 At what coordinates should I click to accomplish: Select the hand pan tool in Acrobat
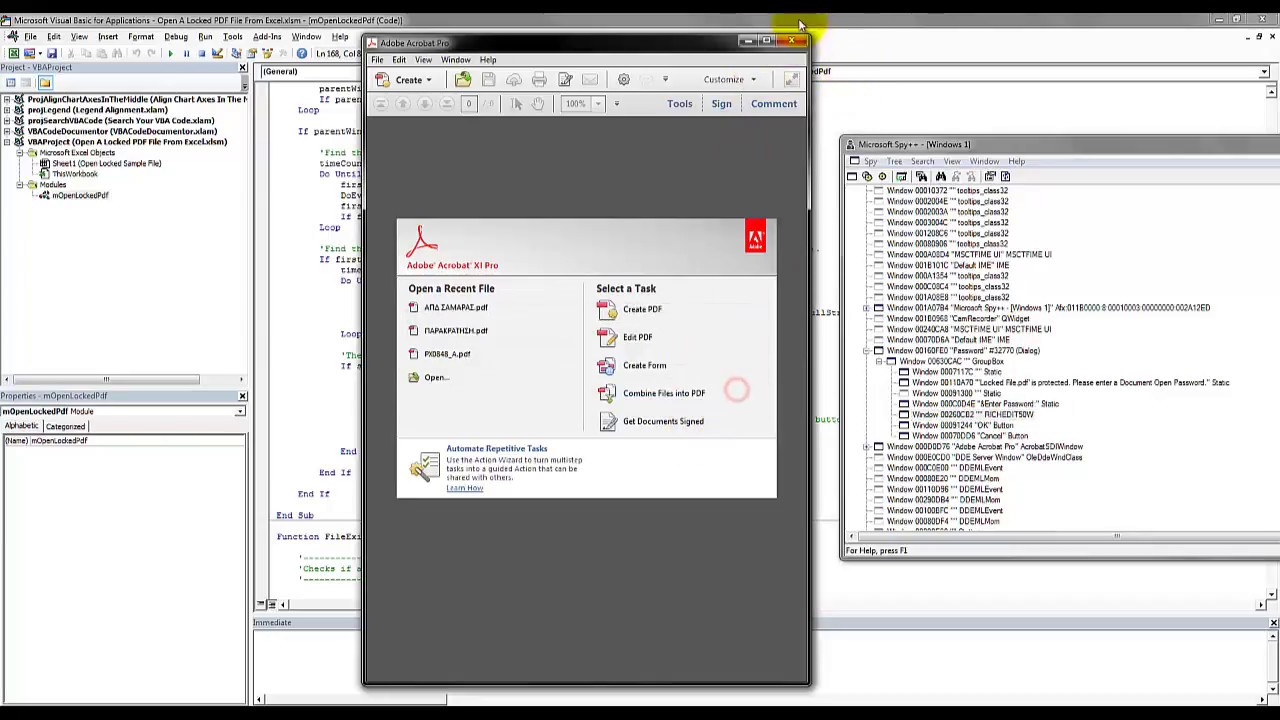[538, 104]
